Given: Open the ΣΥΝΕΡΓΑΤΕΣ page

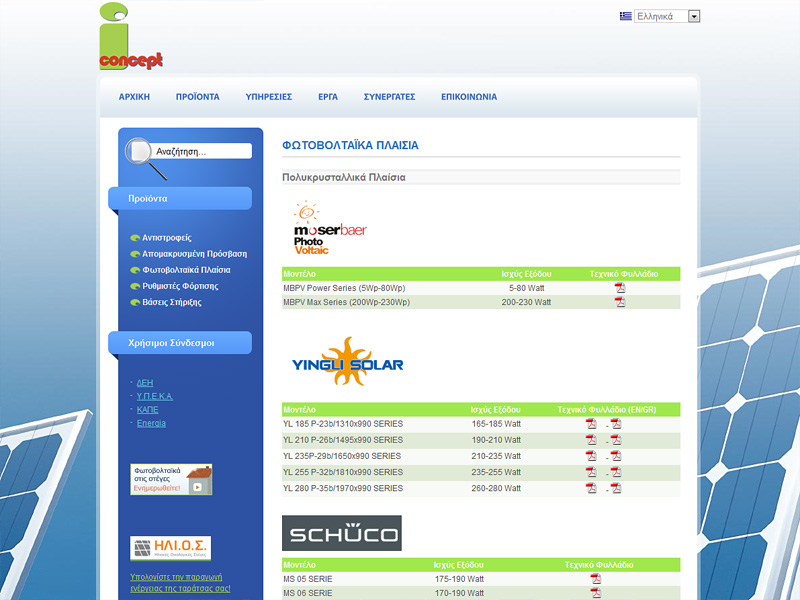Looking at the screenshot, I should [x=389, y=97].
